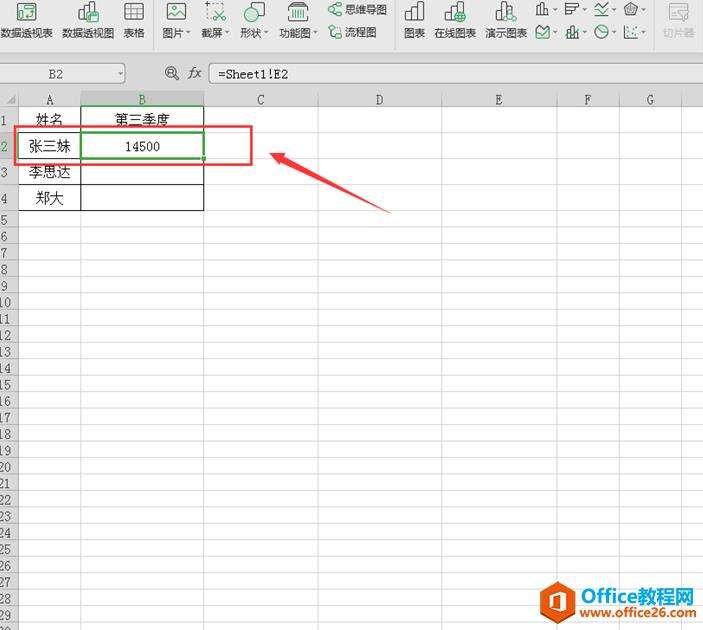Select column E header
703x630 pixels.
[x=499, y=100]
